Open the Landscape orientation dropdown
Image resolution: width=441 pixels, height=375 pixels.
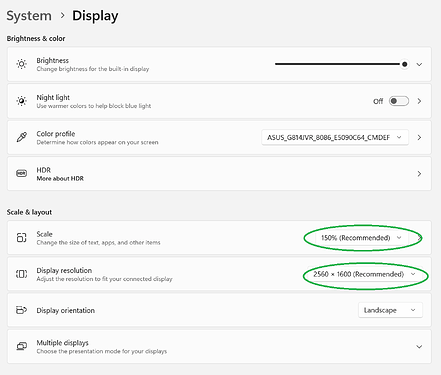click(390, 310)
